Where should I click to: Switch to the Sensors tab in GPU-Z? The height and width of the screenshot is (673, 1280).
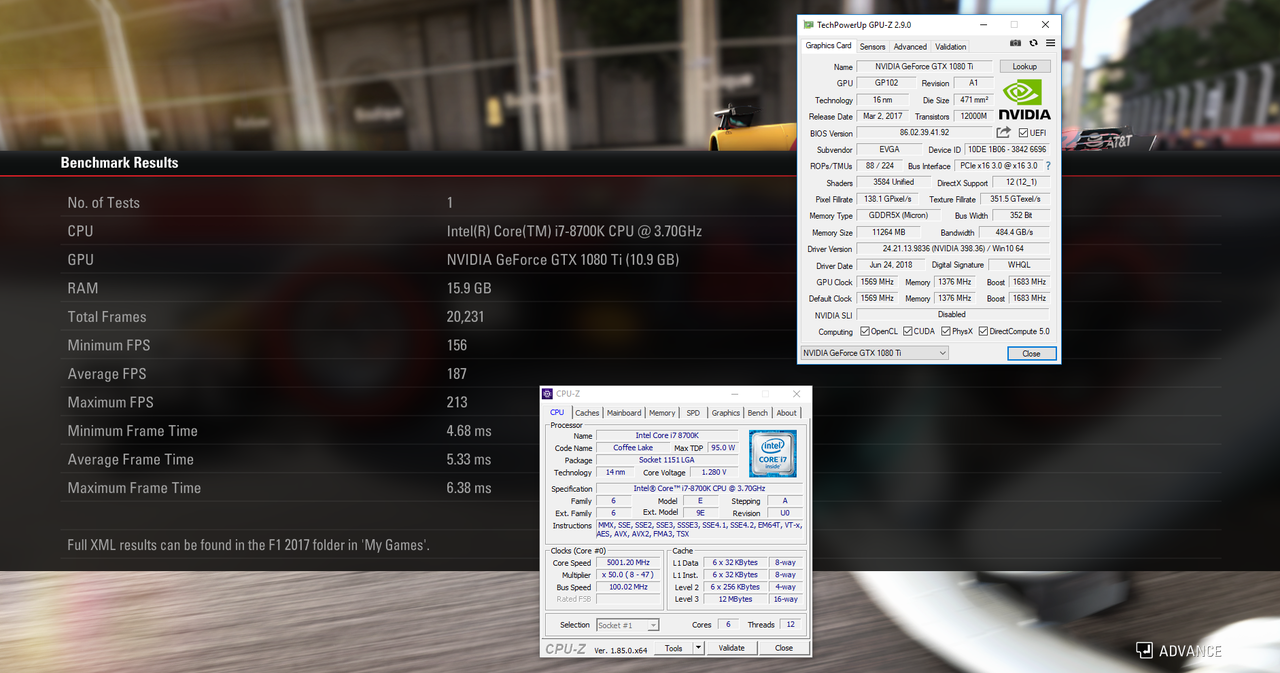point(872,46)
